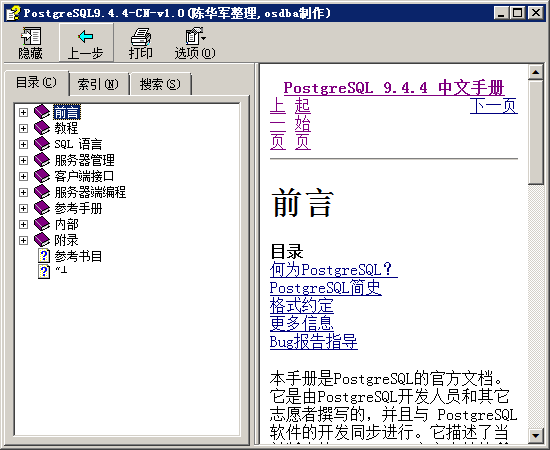The height and width of the screenshot is (450, 550).
Task: Select the 参考手册 label in the tree
Action: tap(78, 208)
